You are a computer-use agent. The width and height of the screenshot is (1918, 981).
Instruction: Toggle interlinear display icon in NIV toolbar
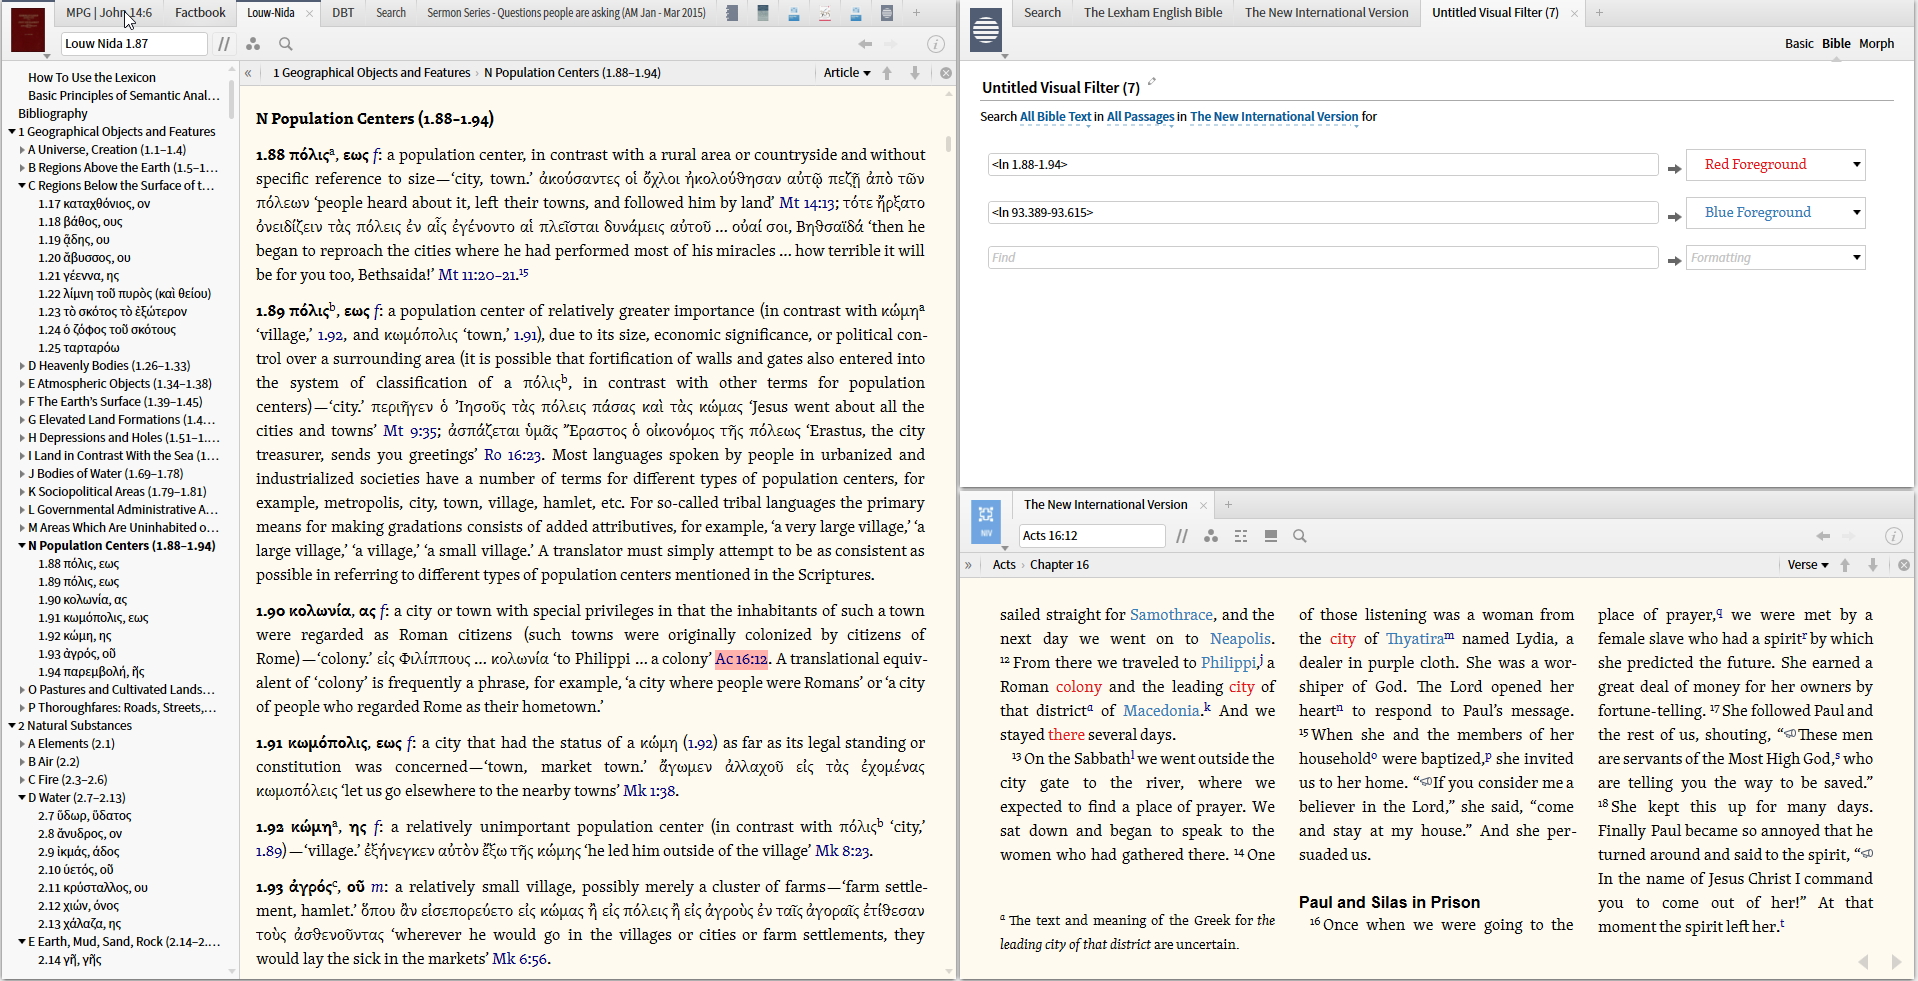[x=1241, y=536]
